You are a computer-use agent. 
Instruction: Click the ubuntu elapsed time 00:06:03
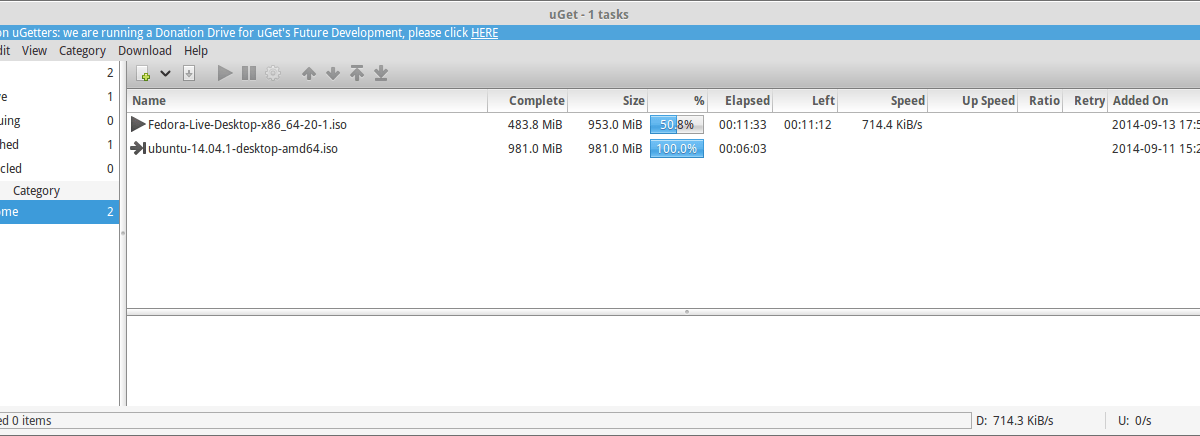pyautogui.click(x=743, y=149)
